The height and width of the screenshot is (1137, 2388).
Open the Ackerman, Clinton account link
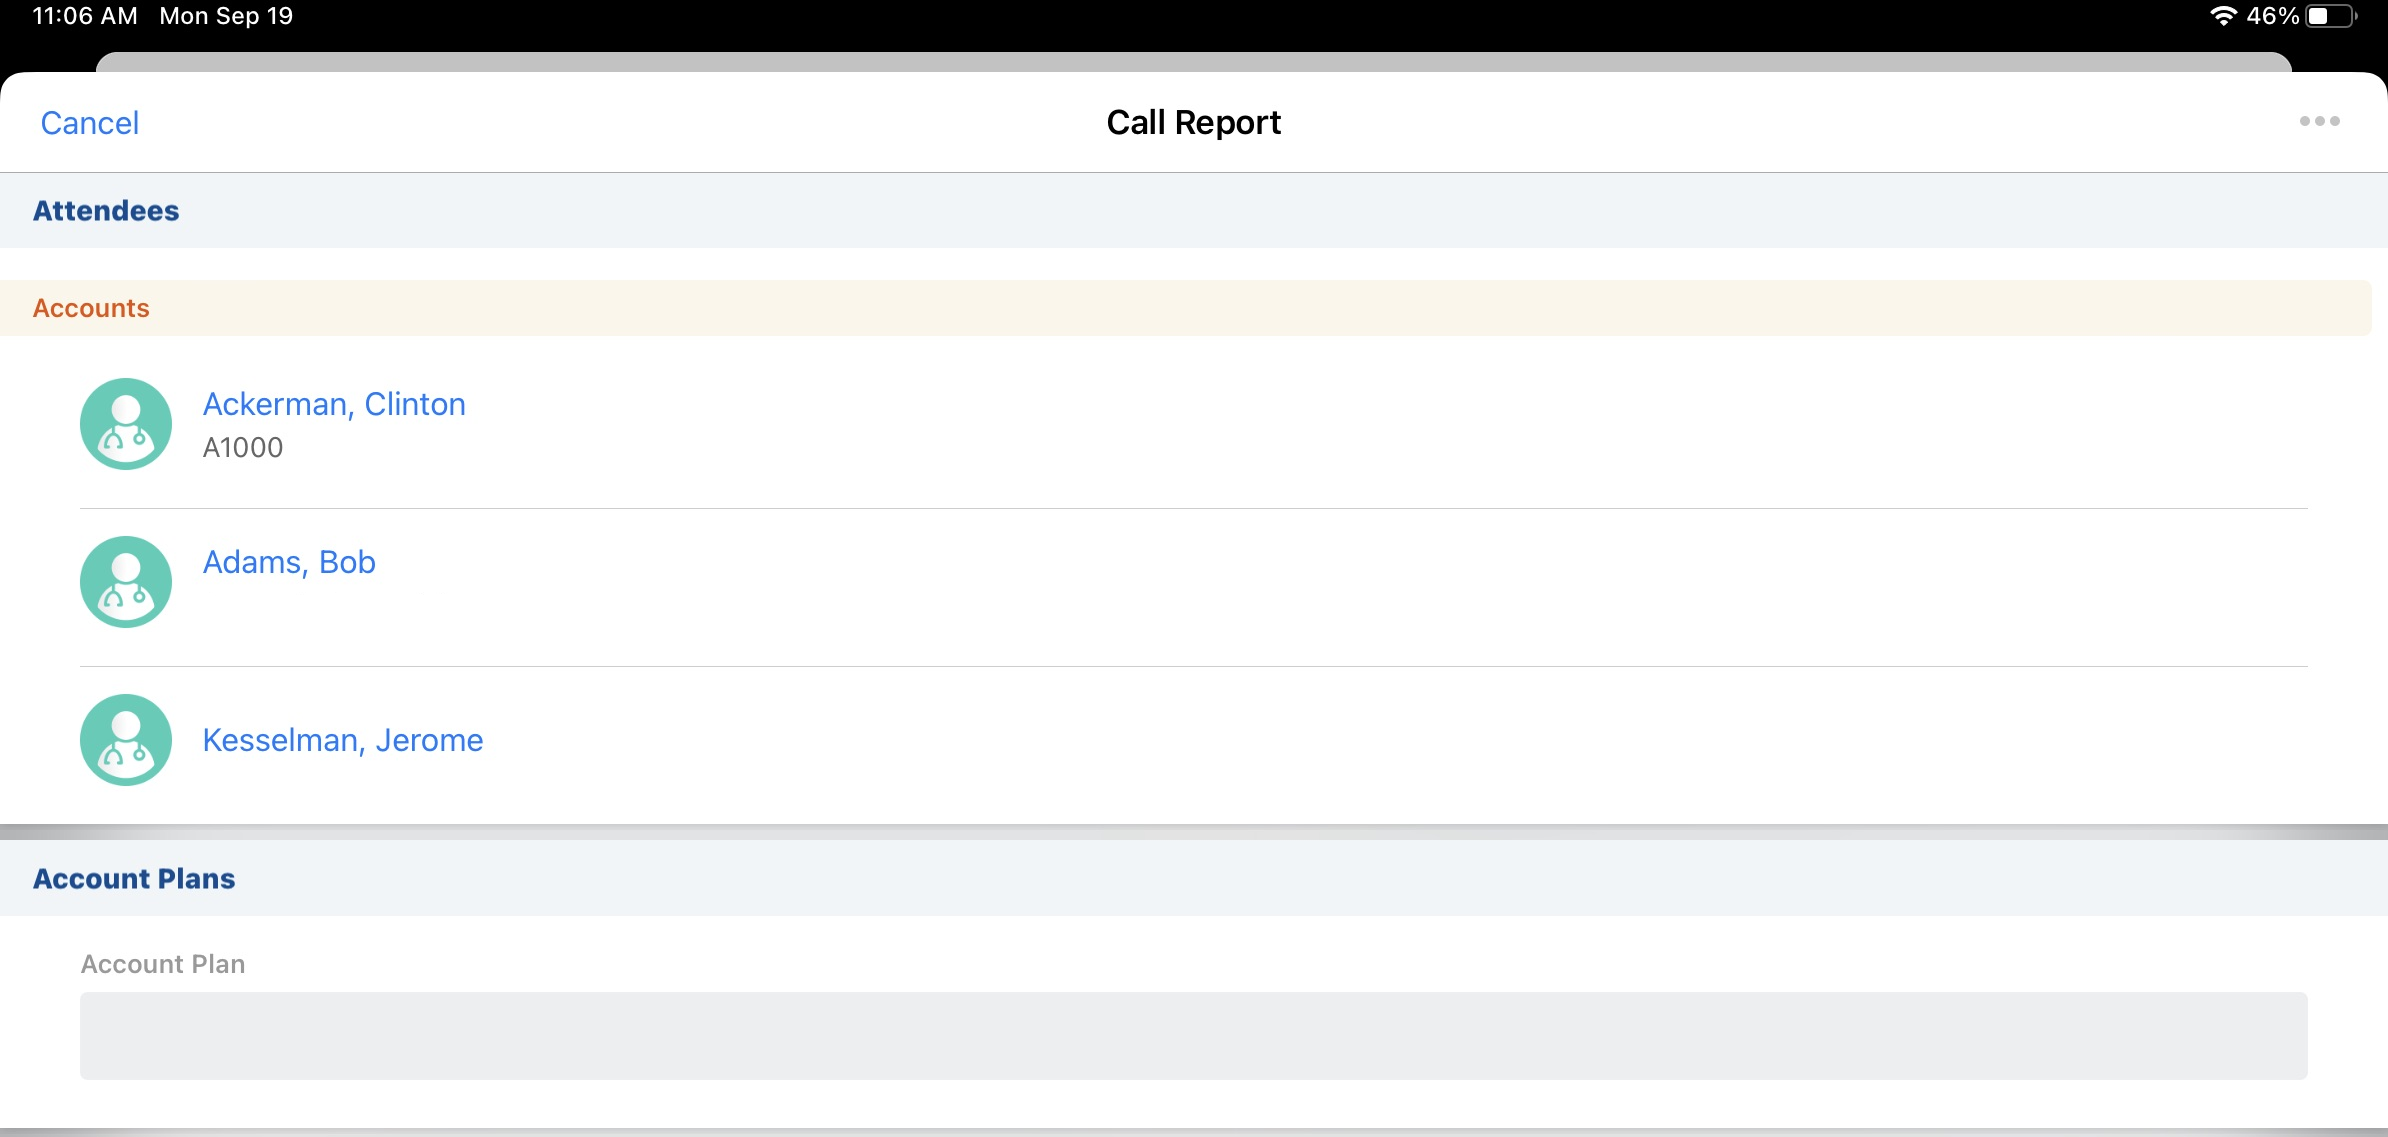(334, 404)
